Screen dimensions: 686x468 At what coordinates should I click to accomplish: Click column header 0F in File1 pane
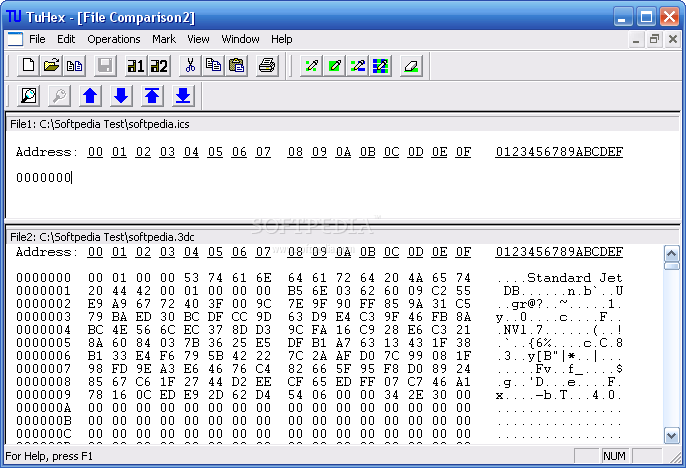(x=463, y=152)
